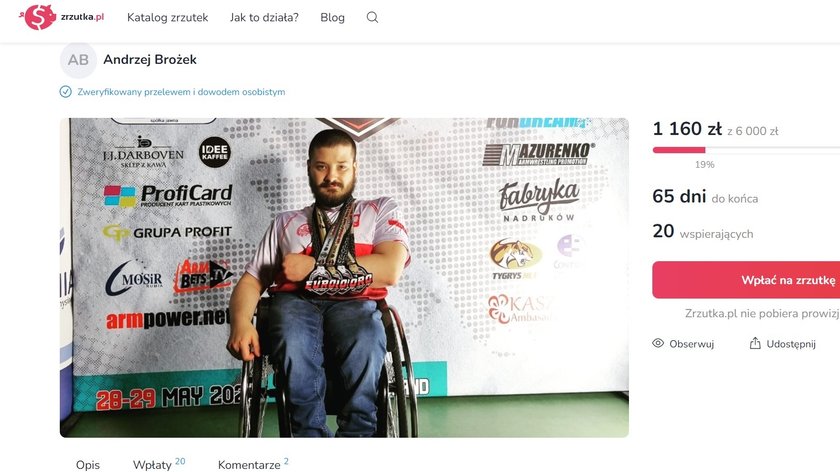Go to the Blog link
Screen dimensions: 840x472
(x=332, y=17)
